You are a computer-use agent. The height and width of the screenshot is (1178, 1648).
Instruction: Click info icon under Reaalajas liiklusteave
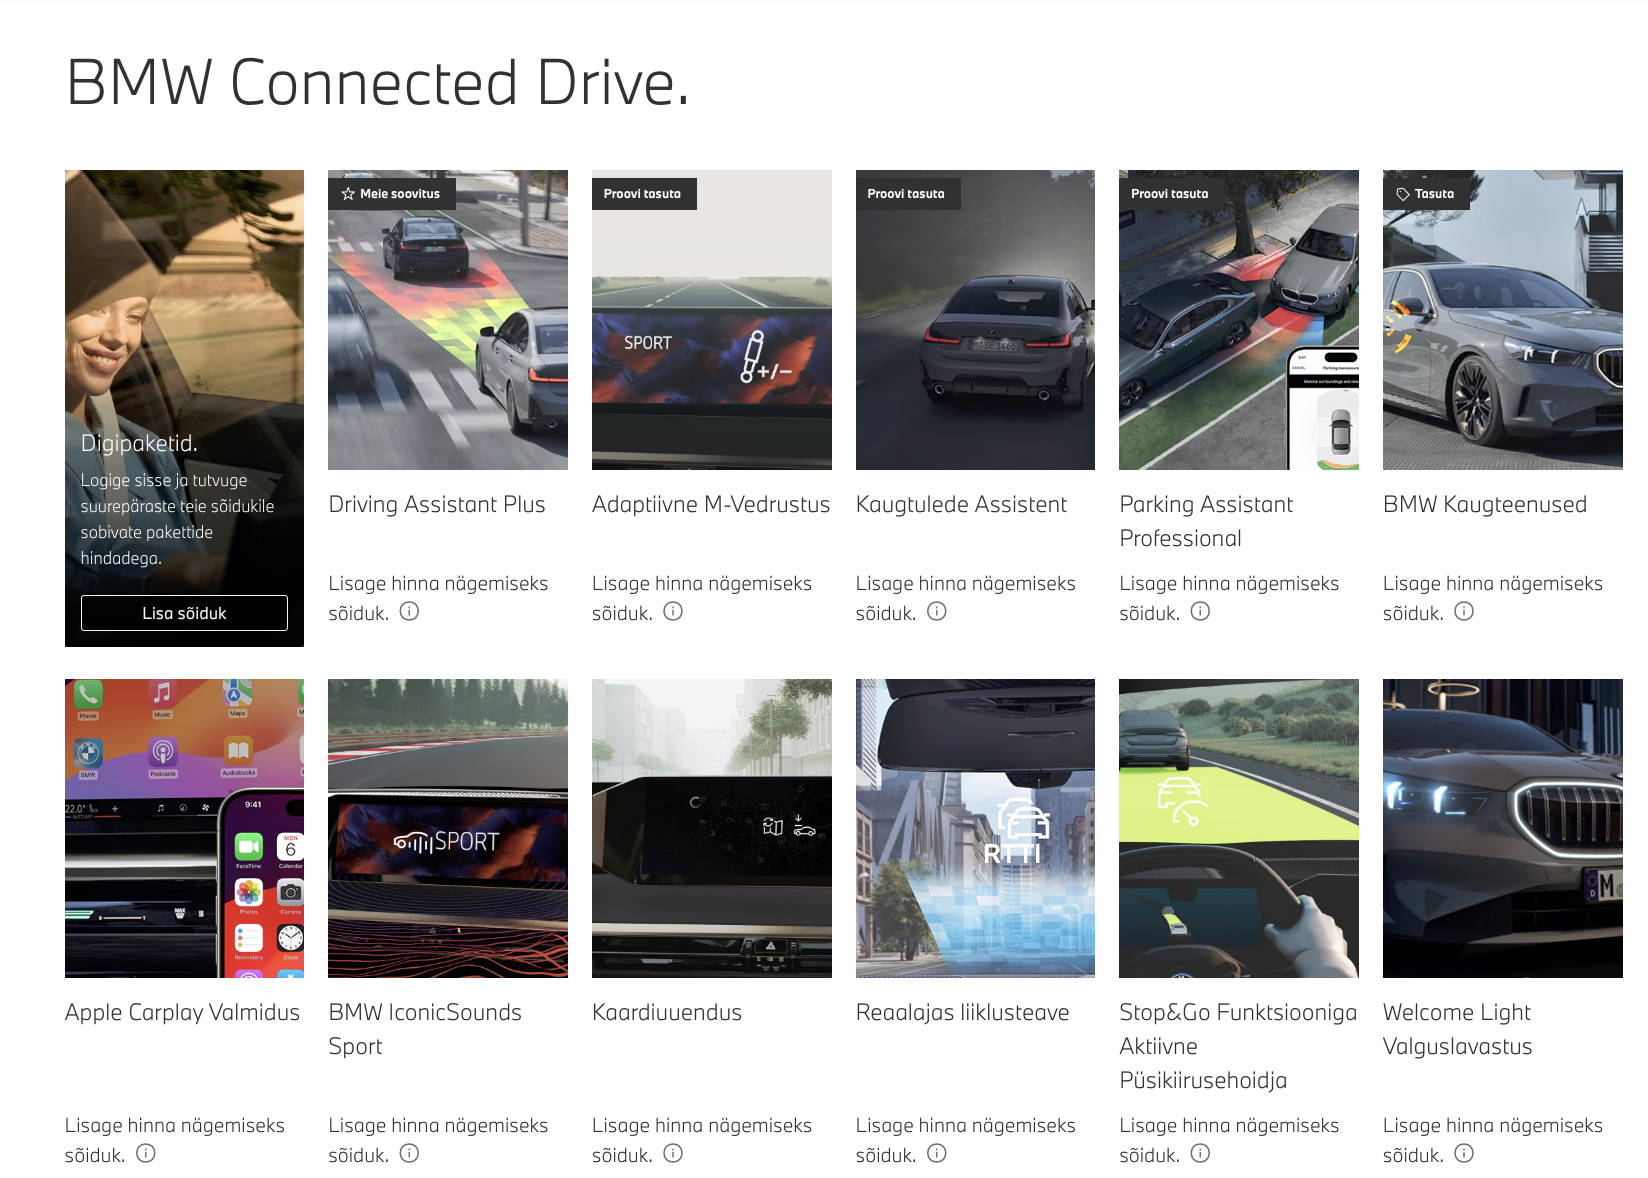pos(936,1154)
